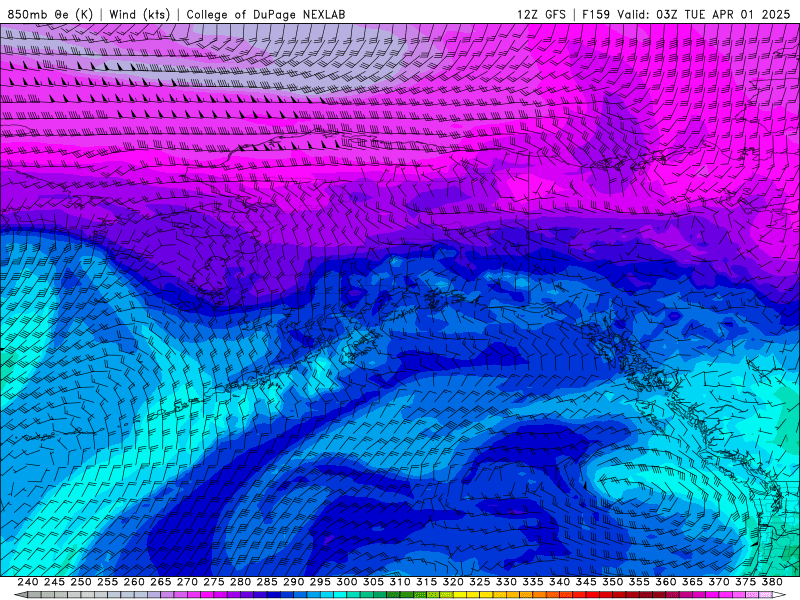Viewport: 800px width, 600px height.
Task: Click the 245 value on the color scale
Action: 54,582
